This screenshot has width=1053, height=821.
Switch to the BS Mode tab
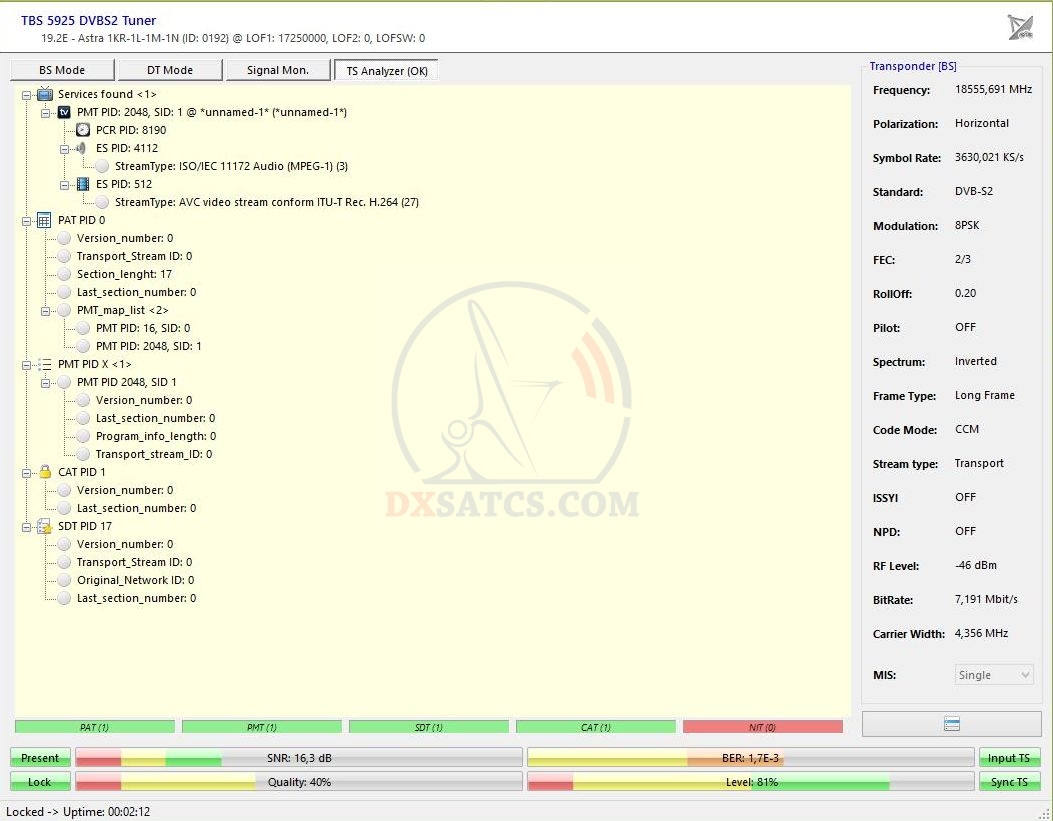point(62,70)
